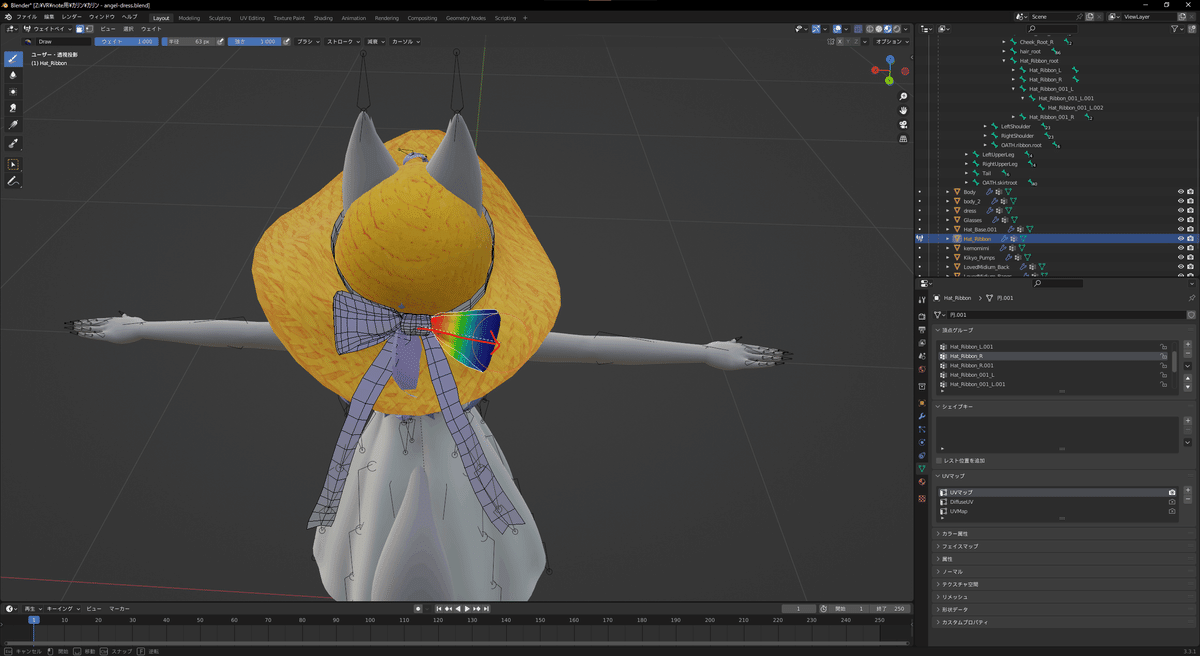Viewport: 1200px width, 656px height.
Task: Open the Texture properties tab
Action: tap(922, 498)
